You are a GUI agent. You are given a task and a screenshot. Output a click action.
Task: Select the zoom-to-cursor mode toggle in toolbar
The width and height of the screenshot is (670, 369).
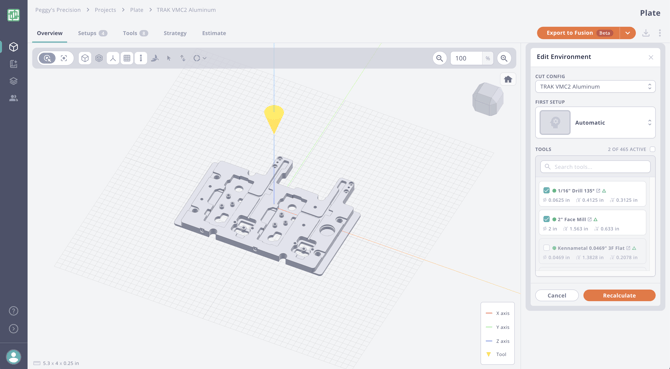[x=47, y=58]
